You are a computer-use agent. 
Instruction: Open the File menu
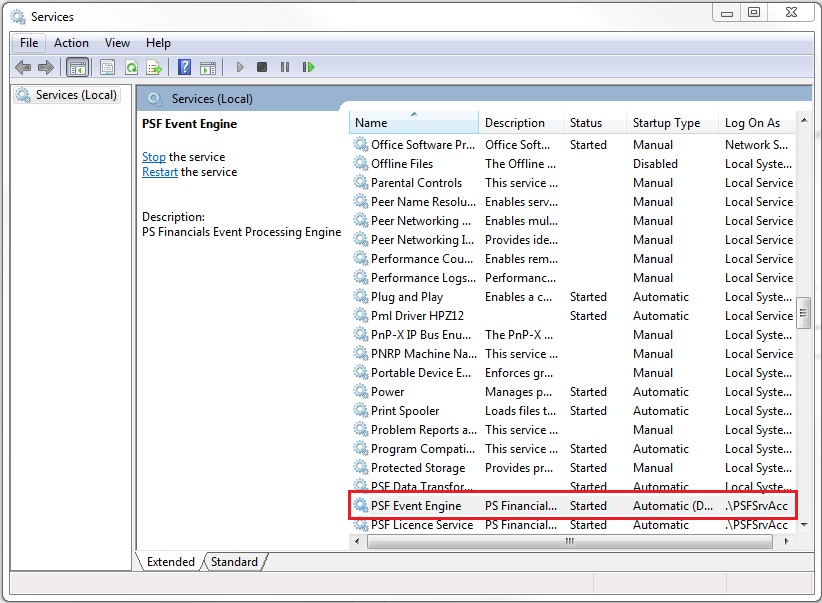tap(29, 43)
